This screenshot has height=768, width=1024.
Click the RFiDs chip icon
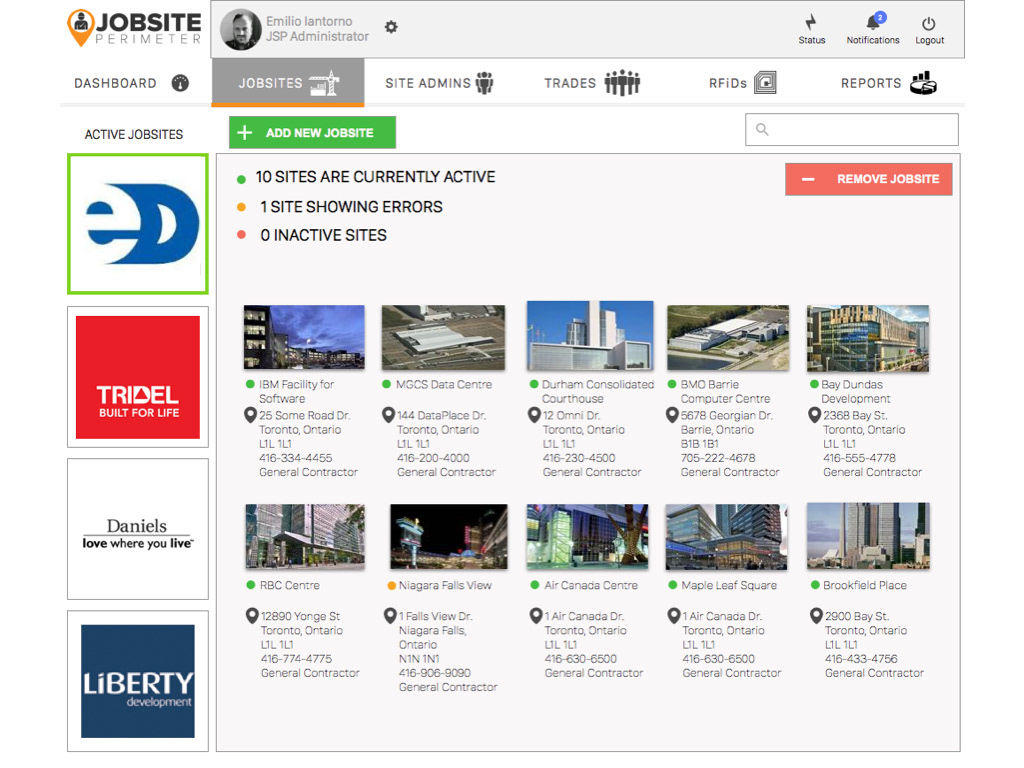click(765, 83)
